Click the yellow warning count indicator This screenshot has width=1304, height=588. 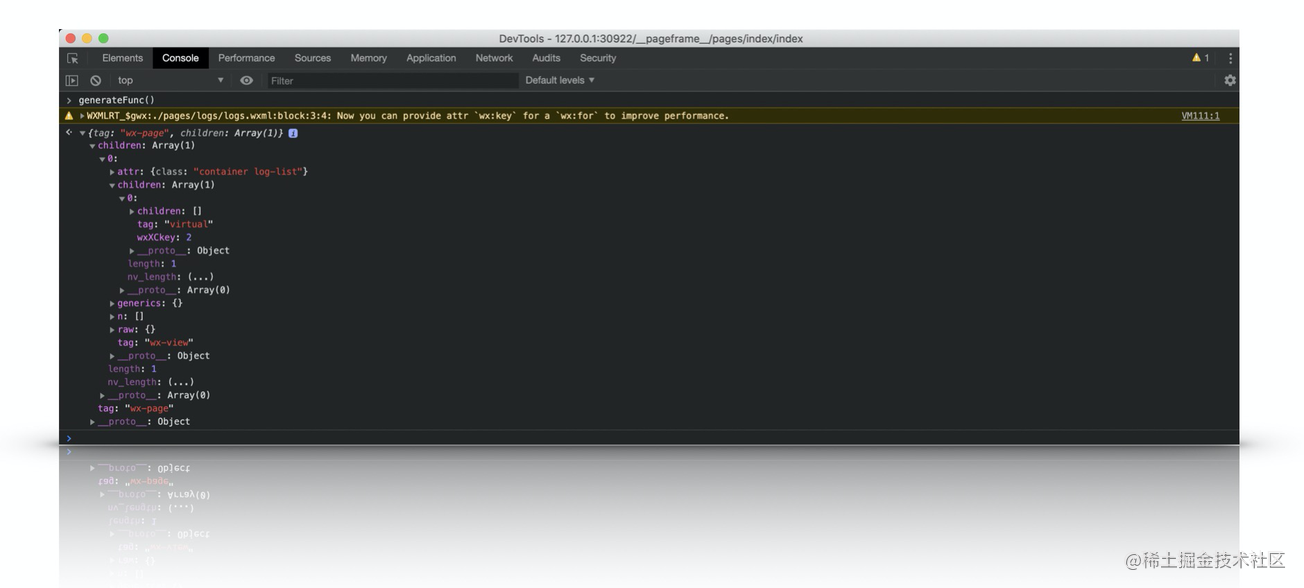click(1200, 58)
